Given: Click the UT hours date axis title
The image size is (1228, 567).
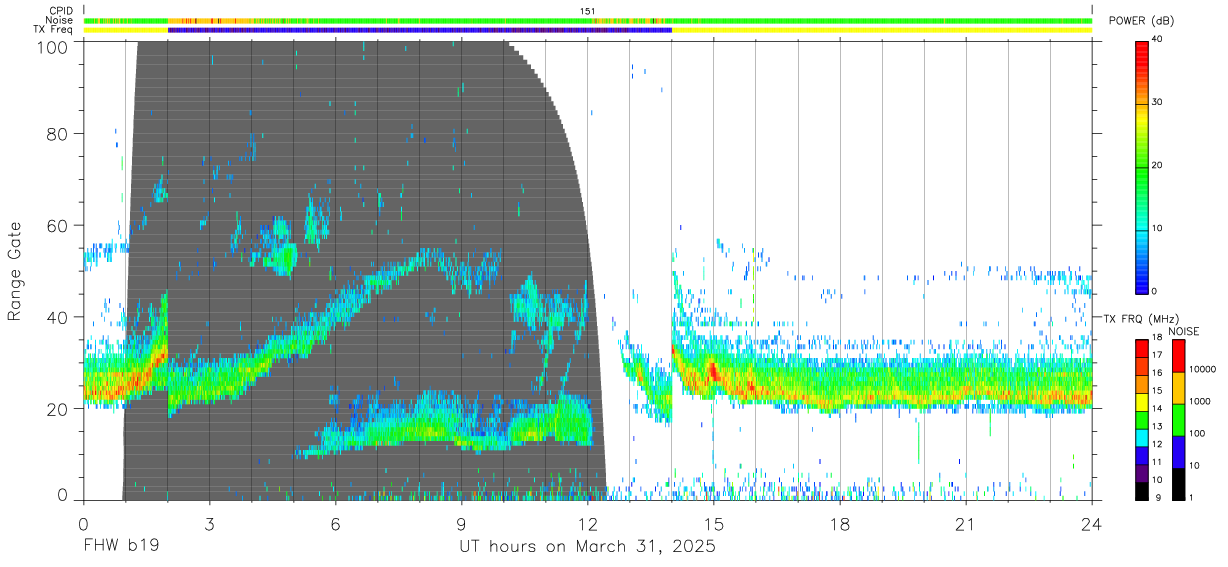Looking at the screenshot, I should (587, 548).
